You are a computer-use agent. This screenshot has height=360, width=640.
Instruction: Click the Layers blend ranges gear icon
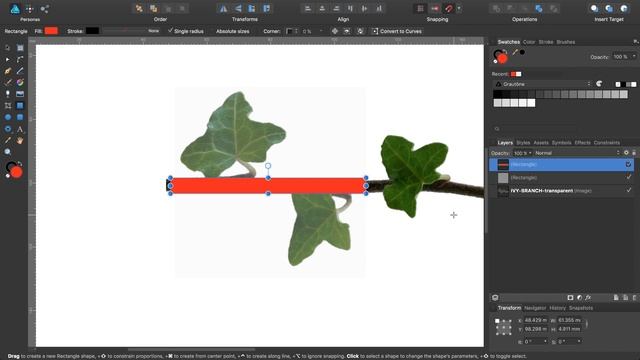click(626, 153)
